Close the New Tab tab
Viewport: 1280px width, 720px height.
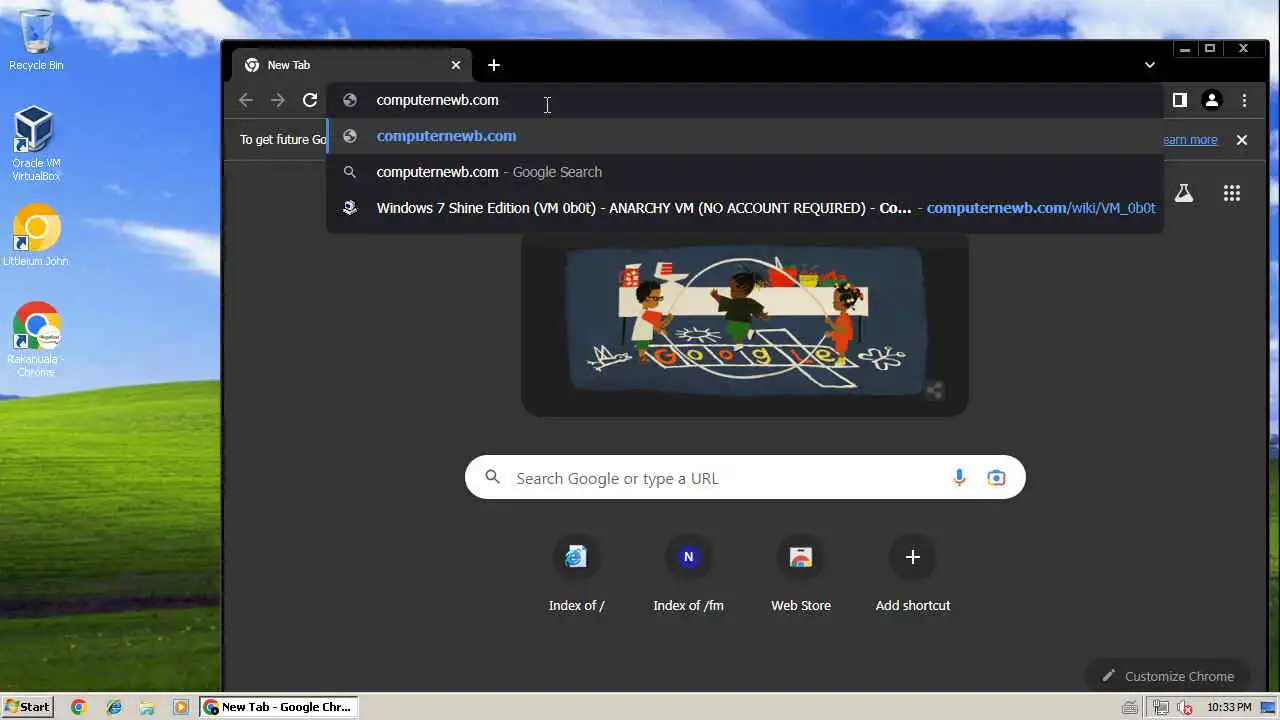[x=456, y=65]
